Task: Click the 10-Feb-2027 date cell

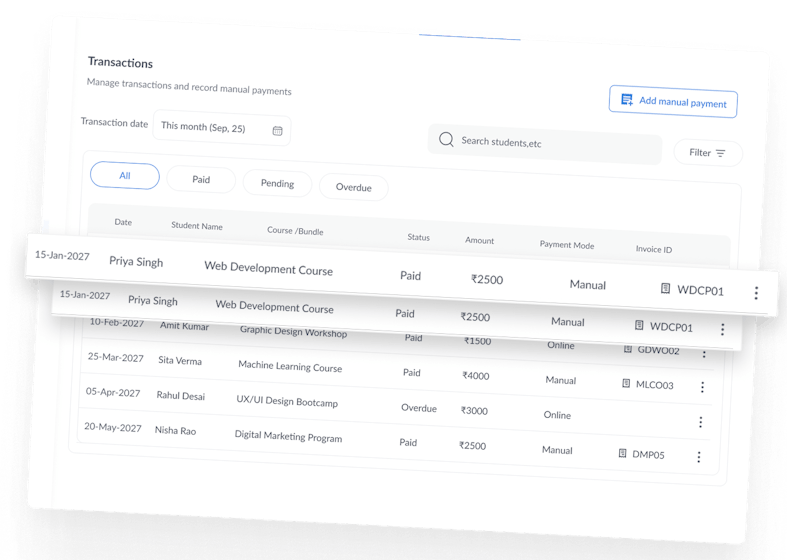Action: (116, 323)
